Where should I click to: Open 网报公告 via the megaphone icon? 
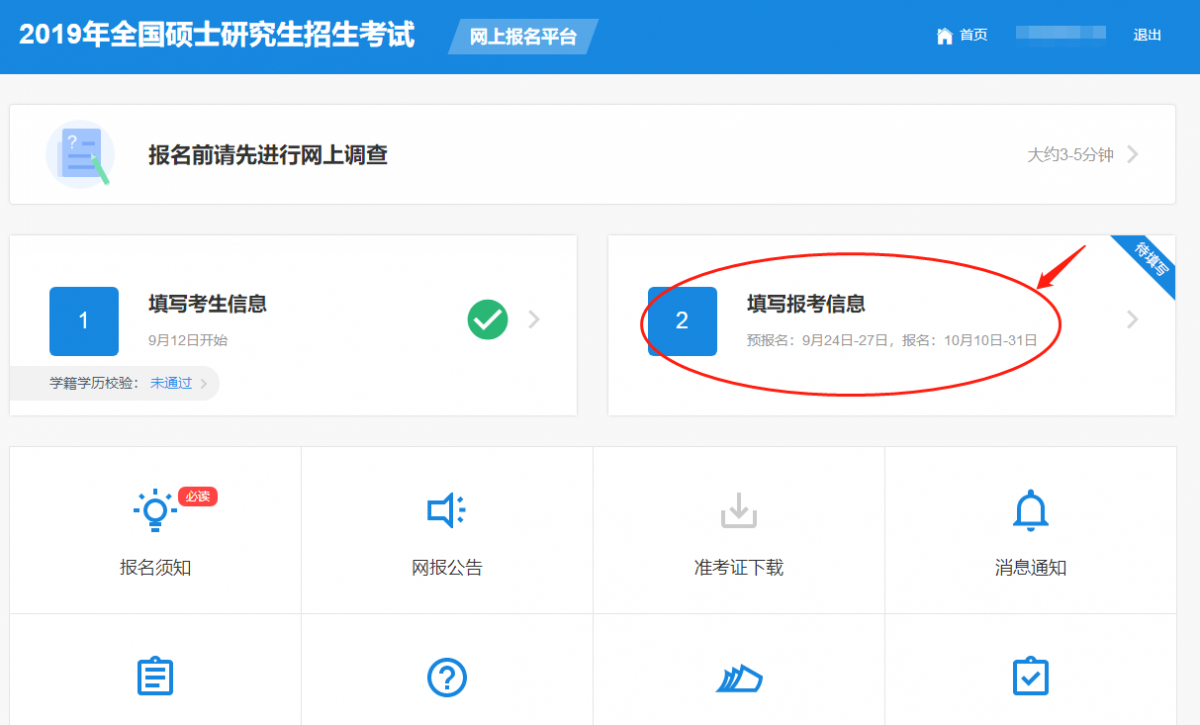click(x=447, y=510)
